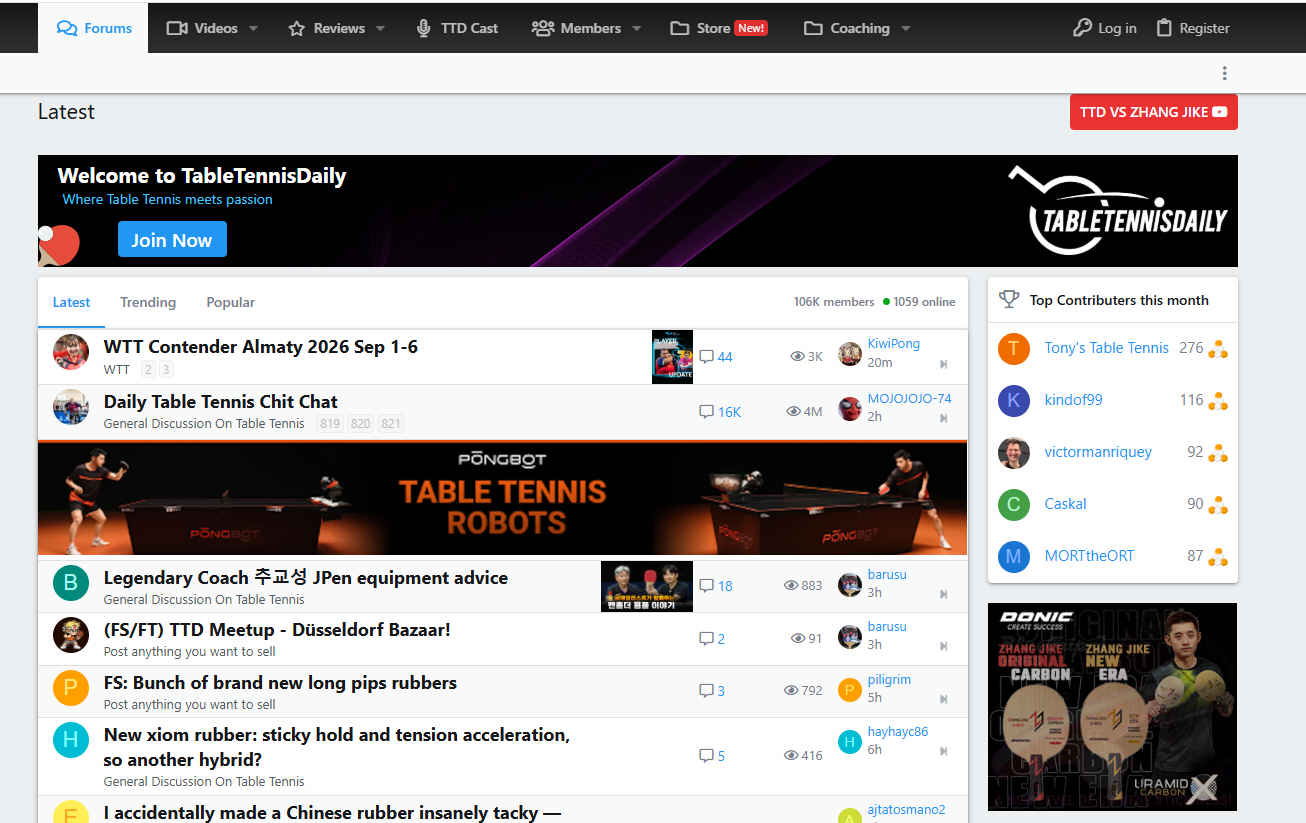The image size is (1306, 823).
Task: Click Tony's Table Tennis points medal icon
Action: click(1218, 349)
